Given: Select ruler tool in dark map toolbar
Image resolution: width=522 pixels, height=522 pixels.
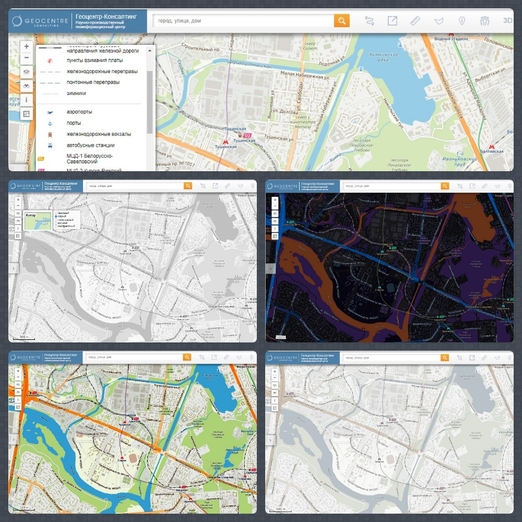Looking at the screenshot, I should point(485,186).
